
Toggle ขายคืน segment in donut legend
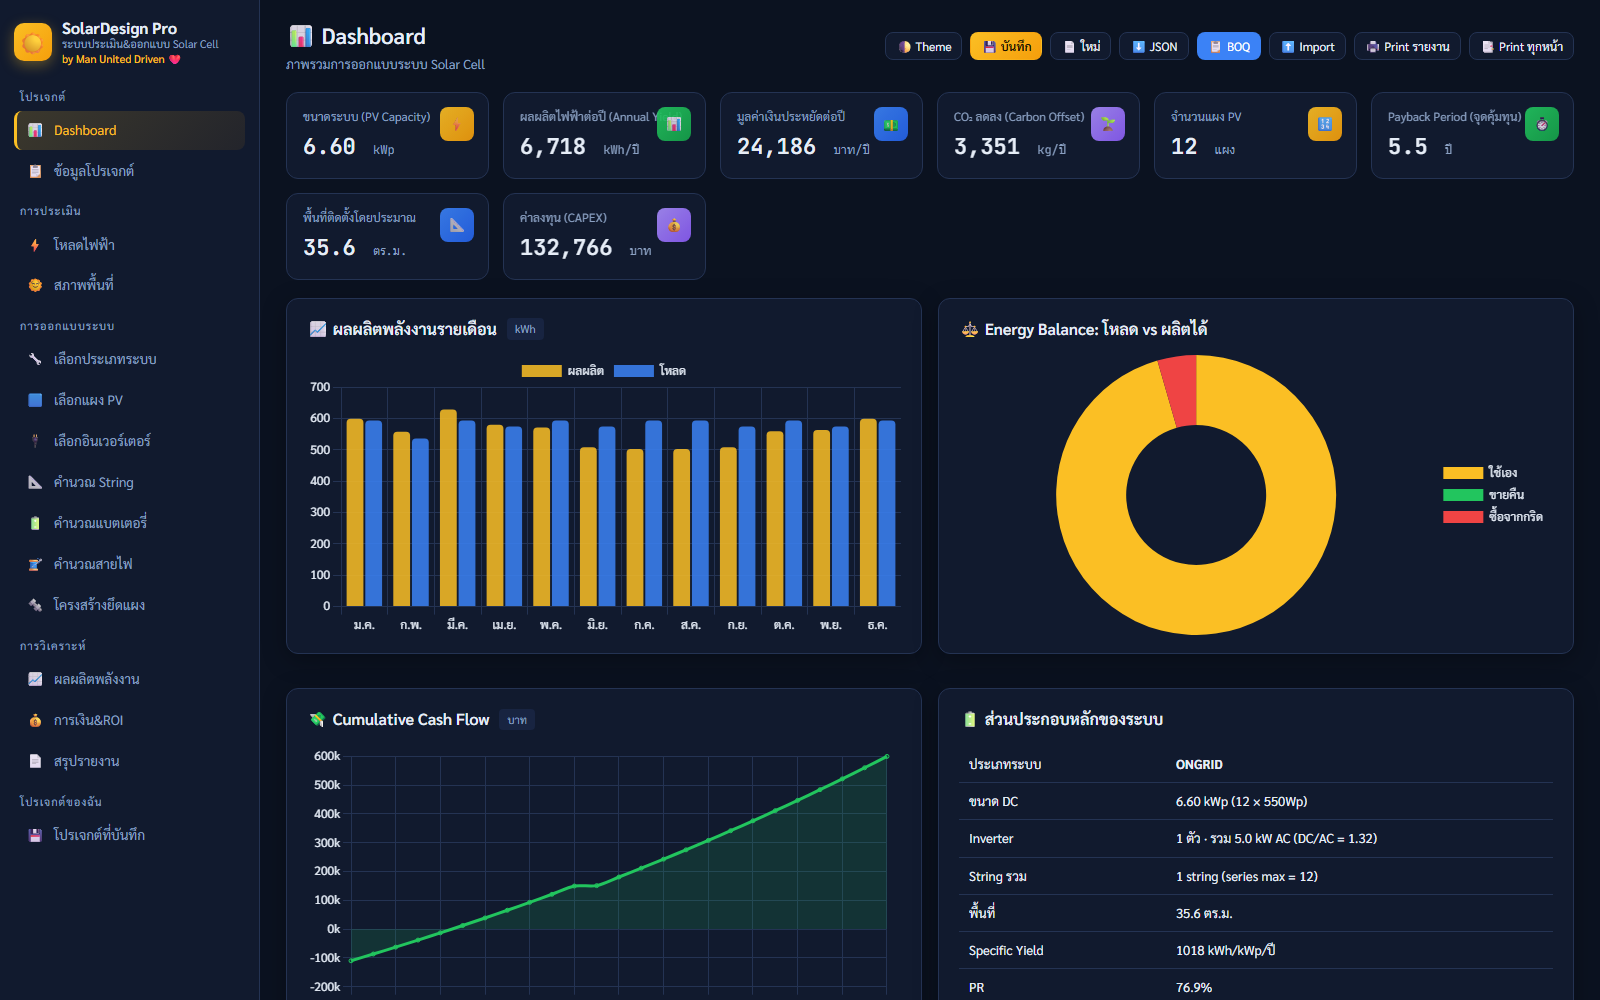1484,495
